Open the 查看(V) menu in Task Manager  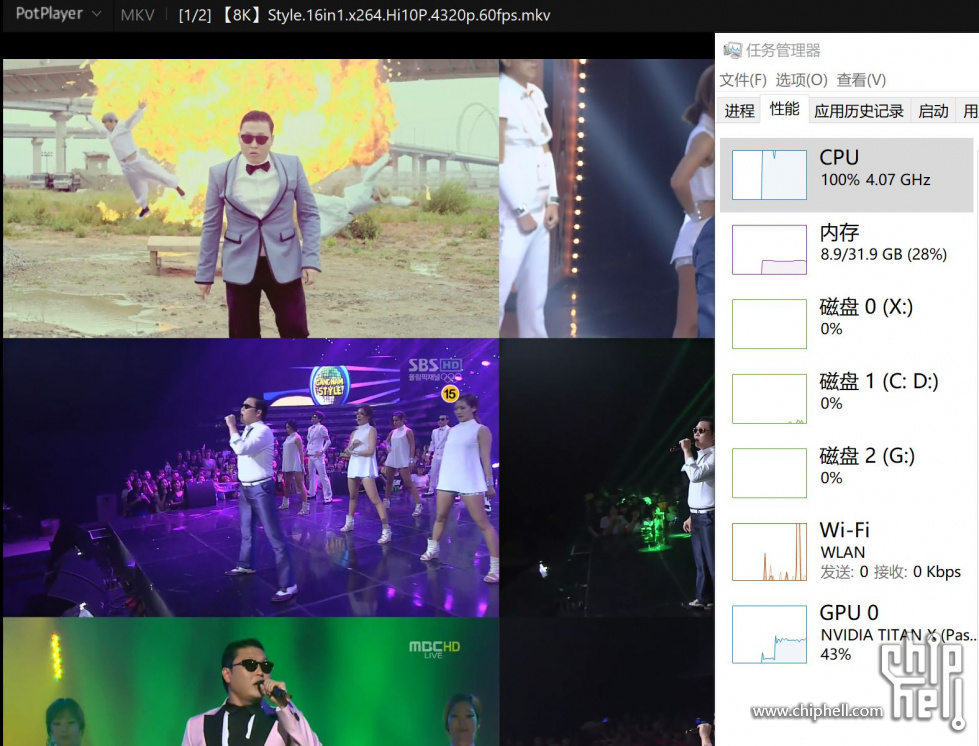861,80
